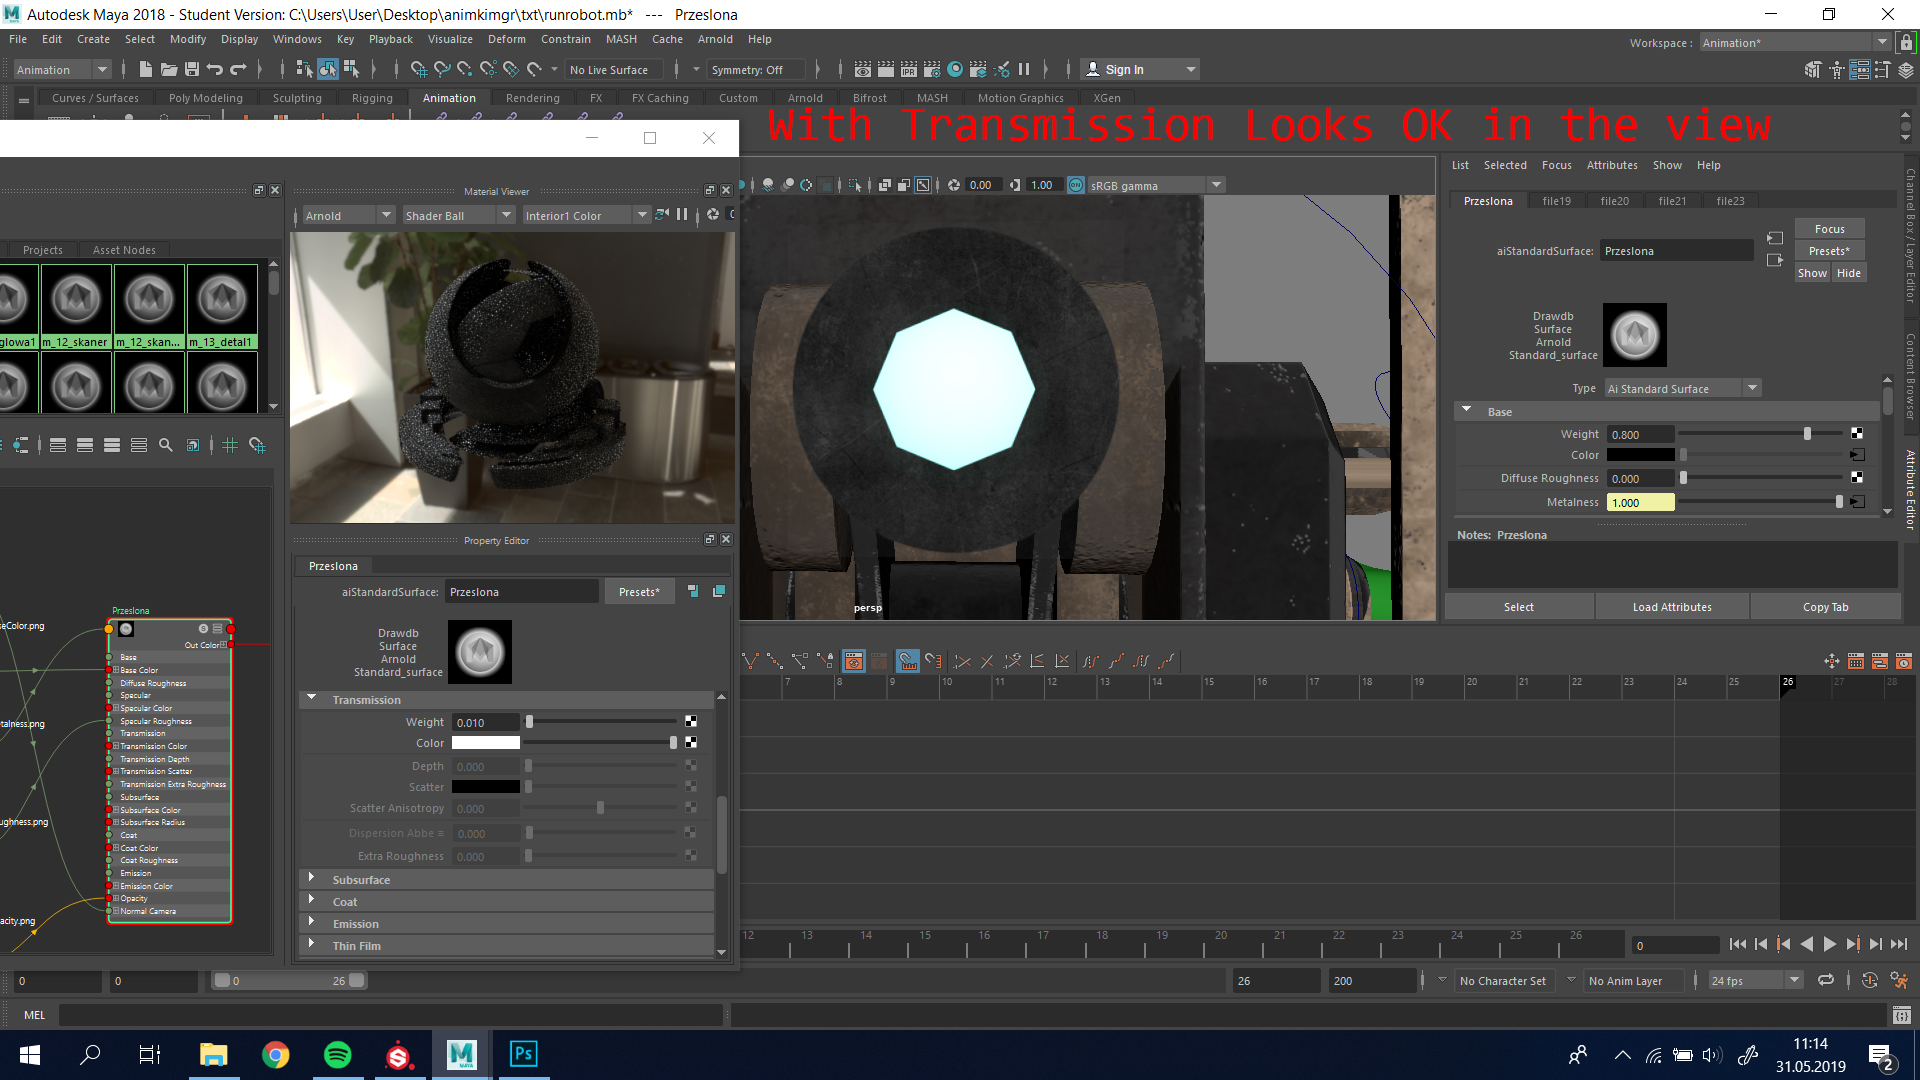Click the search icon in node editor toolbar
The width and height of the screenshot is (1920, 1080).
[166, 446]
